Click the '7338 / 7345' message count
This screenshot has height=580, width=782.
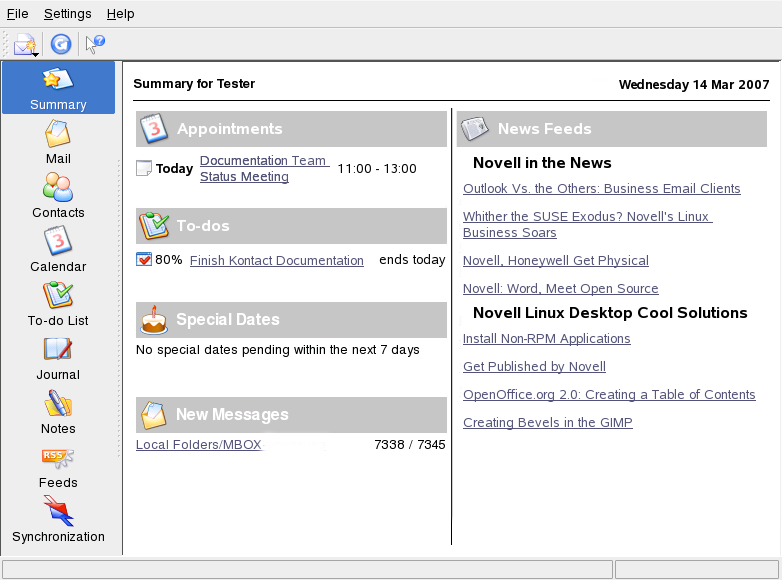[409, 444]
